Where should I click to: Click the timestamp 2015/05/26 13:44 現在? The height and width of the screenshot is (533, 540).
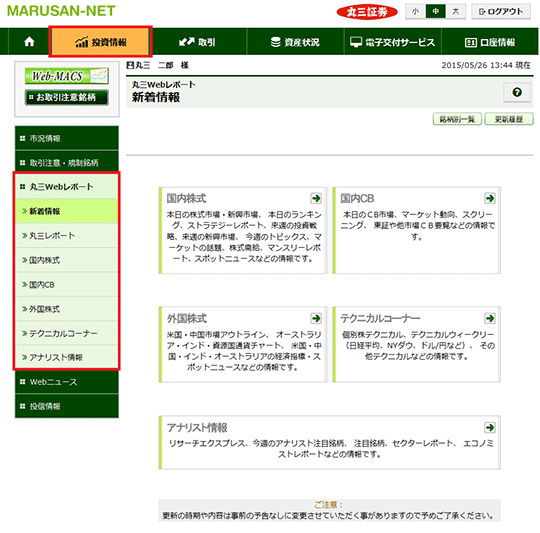(486, 65)
